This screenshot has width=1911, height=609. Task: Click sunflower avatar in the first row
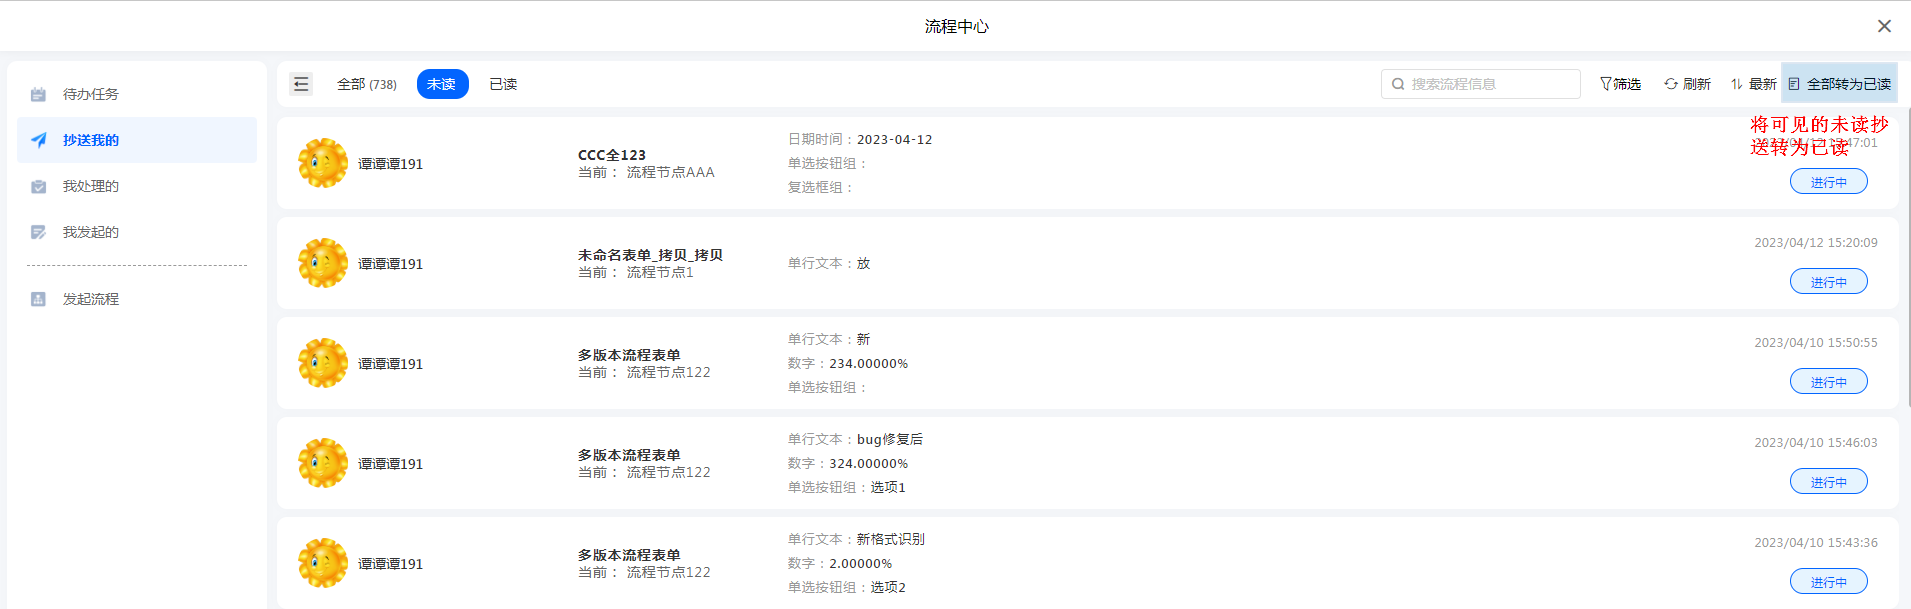[323, 163]
